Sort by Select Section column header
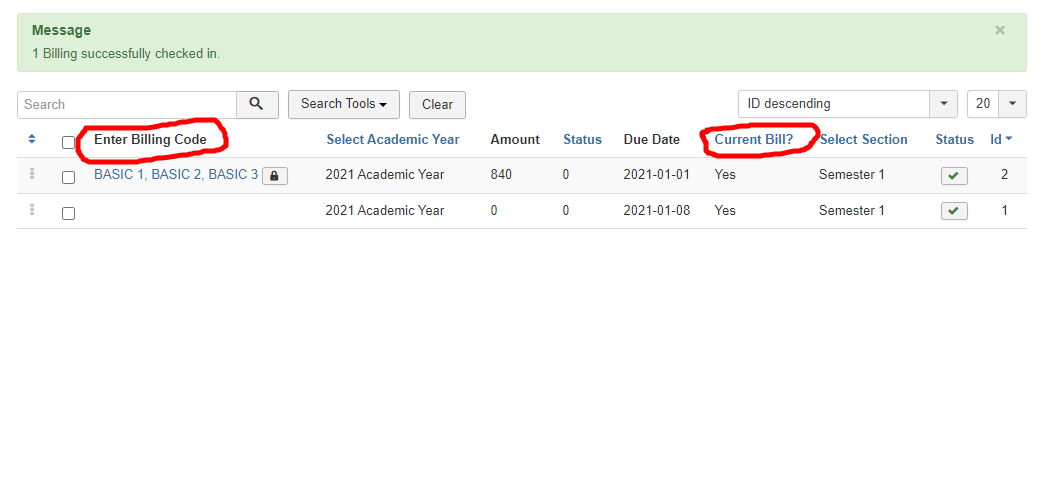The image size is (1042, 484). [x=863, y=140]
